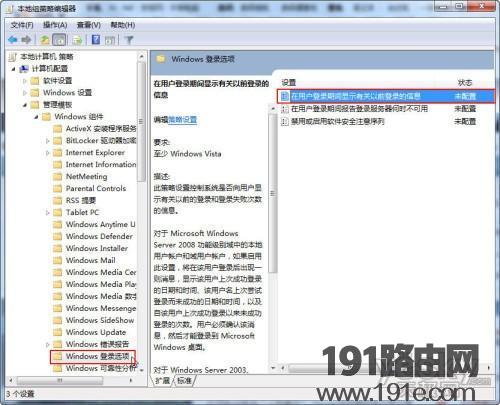Toggle the show/hide console tree icon
This screenshot has height=405, width=500.
[x=59, y=40]
